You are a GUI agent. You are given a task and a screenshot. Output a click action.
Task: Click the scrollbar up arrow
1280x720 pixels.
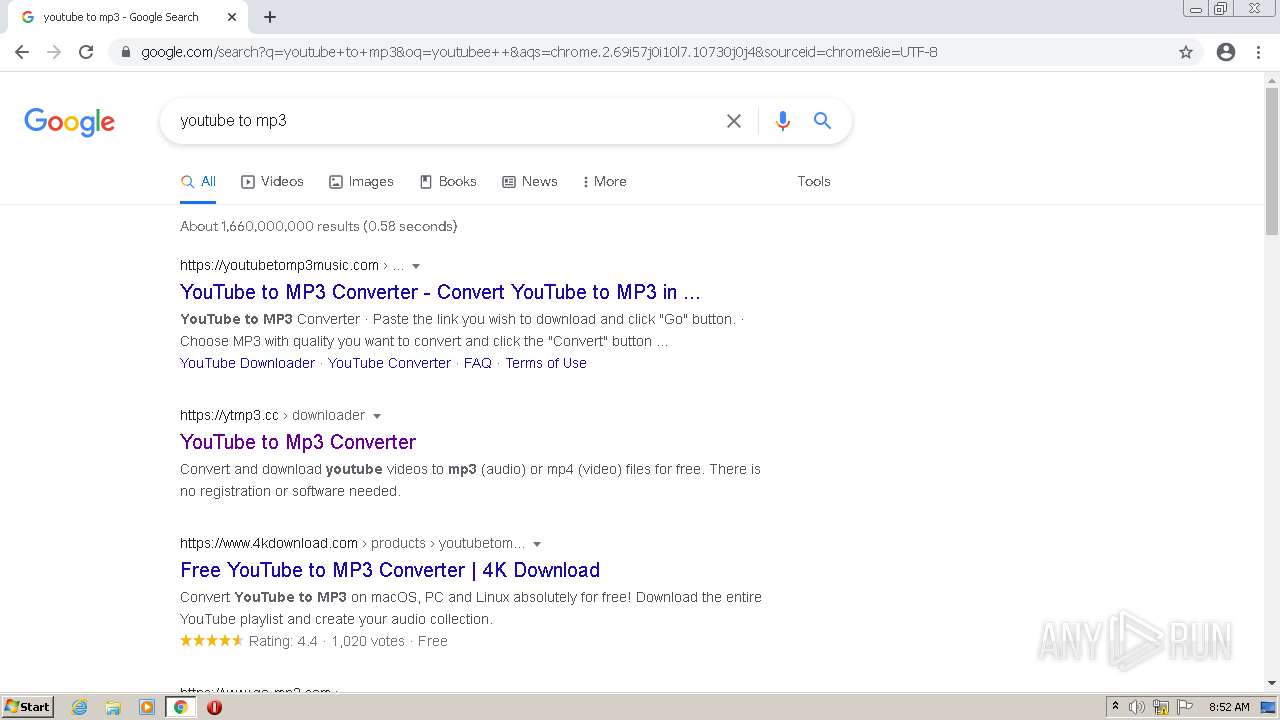[x=1272, y=80]
